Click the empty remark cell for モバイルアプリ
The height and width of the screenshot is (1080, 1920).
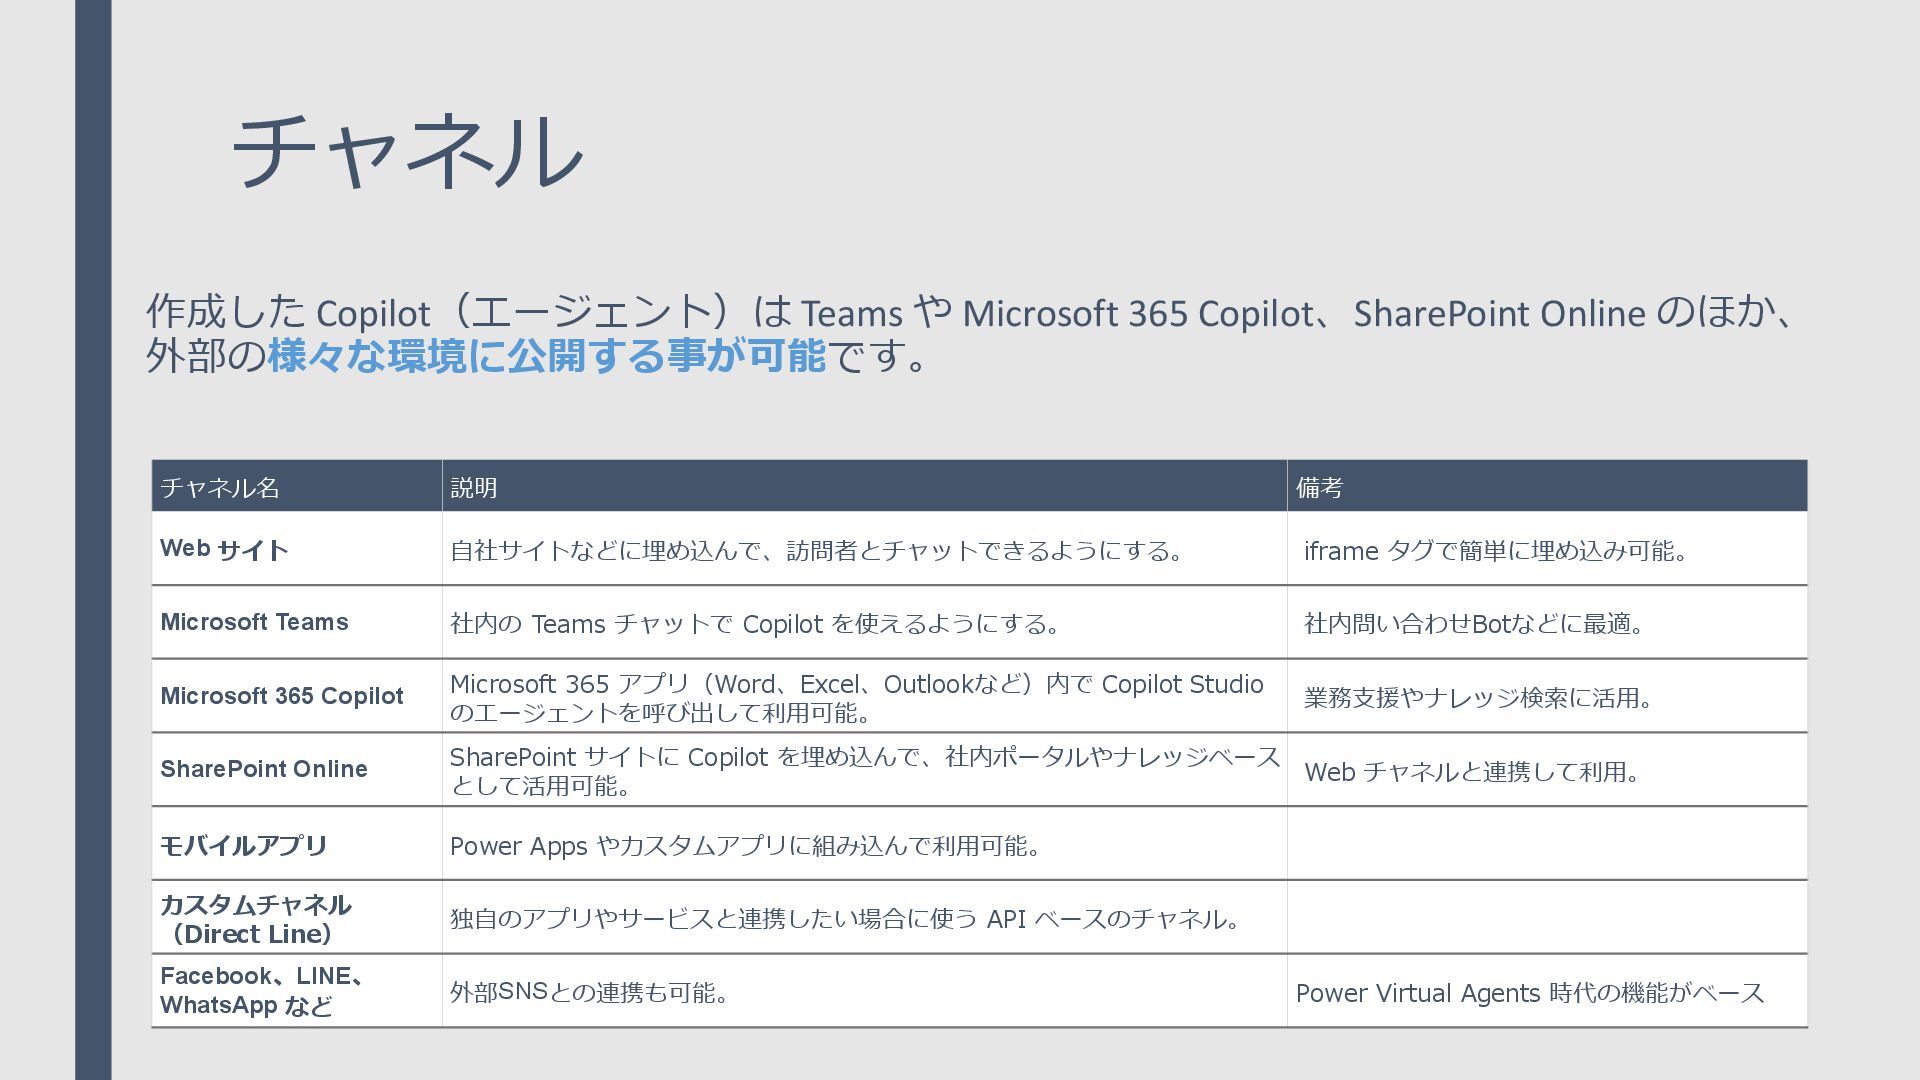pos(1547,844)
